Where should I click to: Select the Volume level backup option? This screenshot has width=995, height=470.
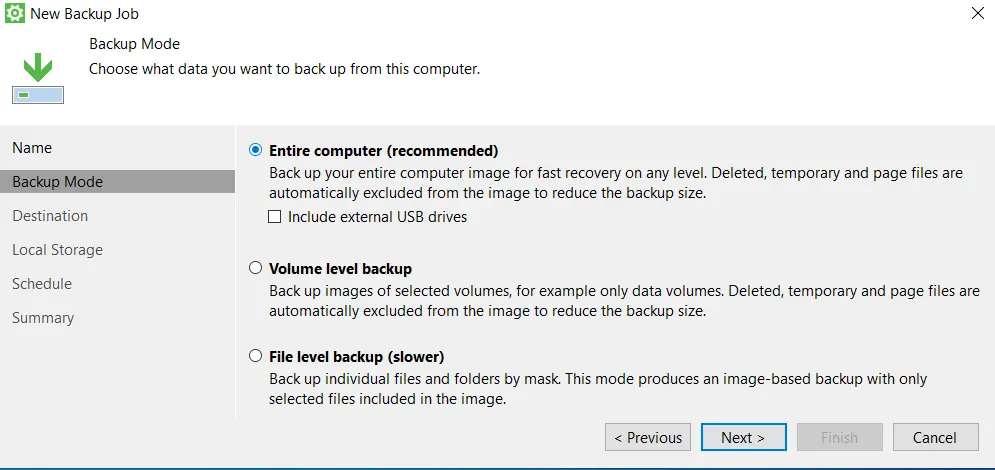pos(256,268)
